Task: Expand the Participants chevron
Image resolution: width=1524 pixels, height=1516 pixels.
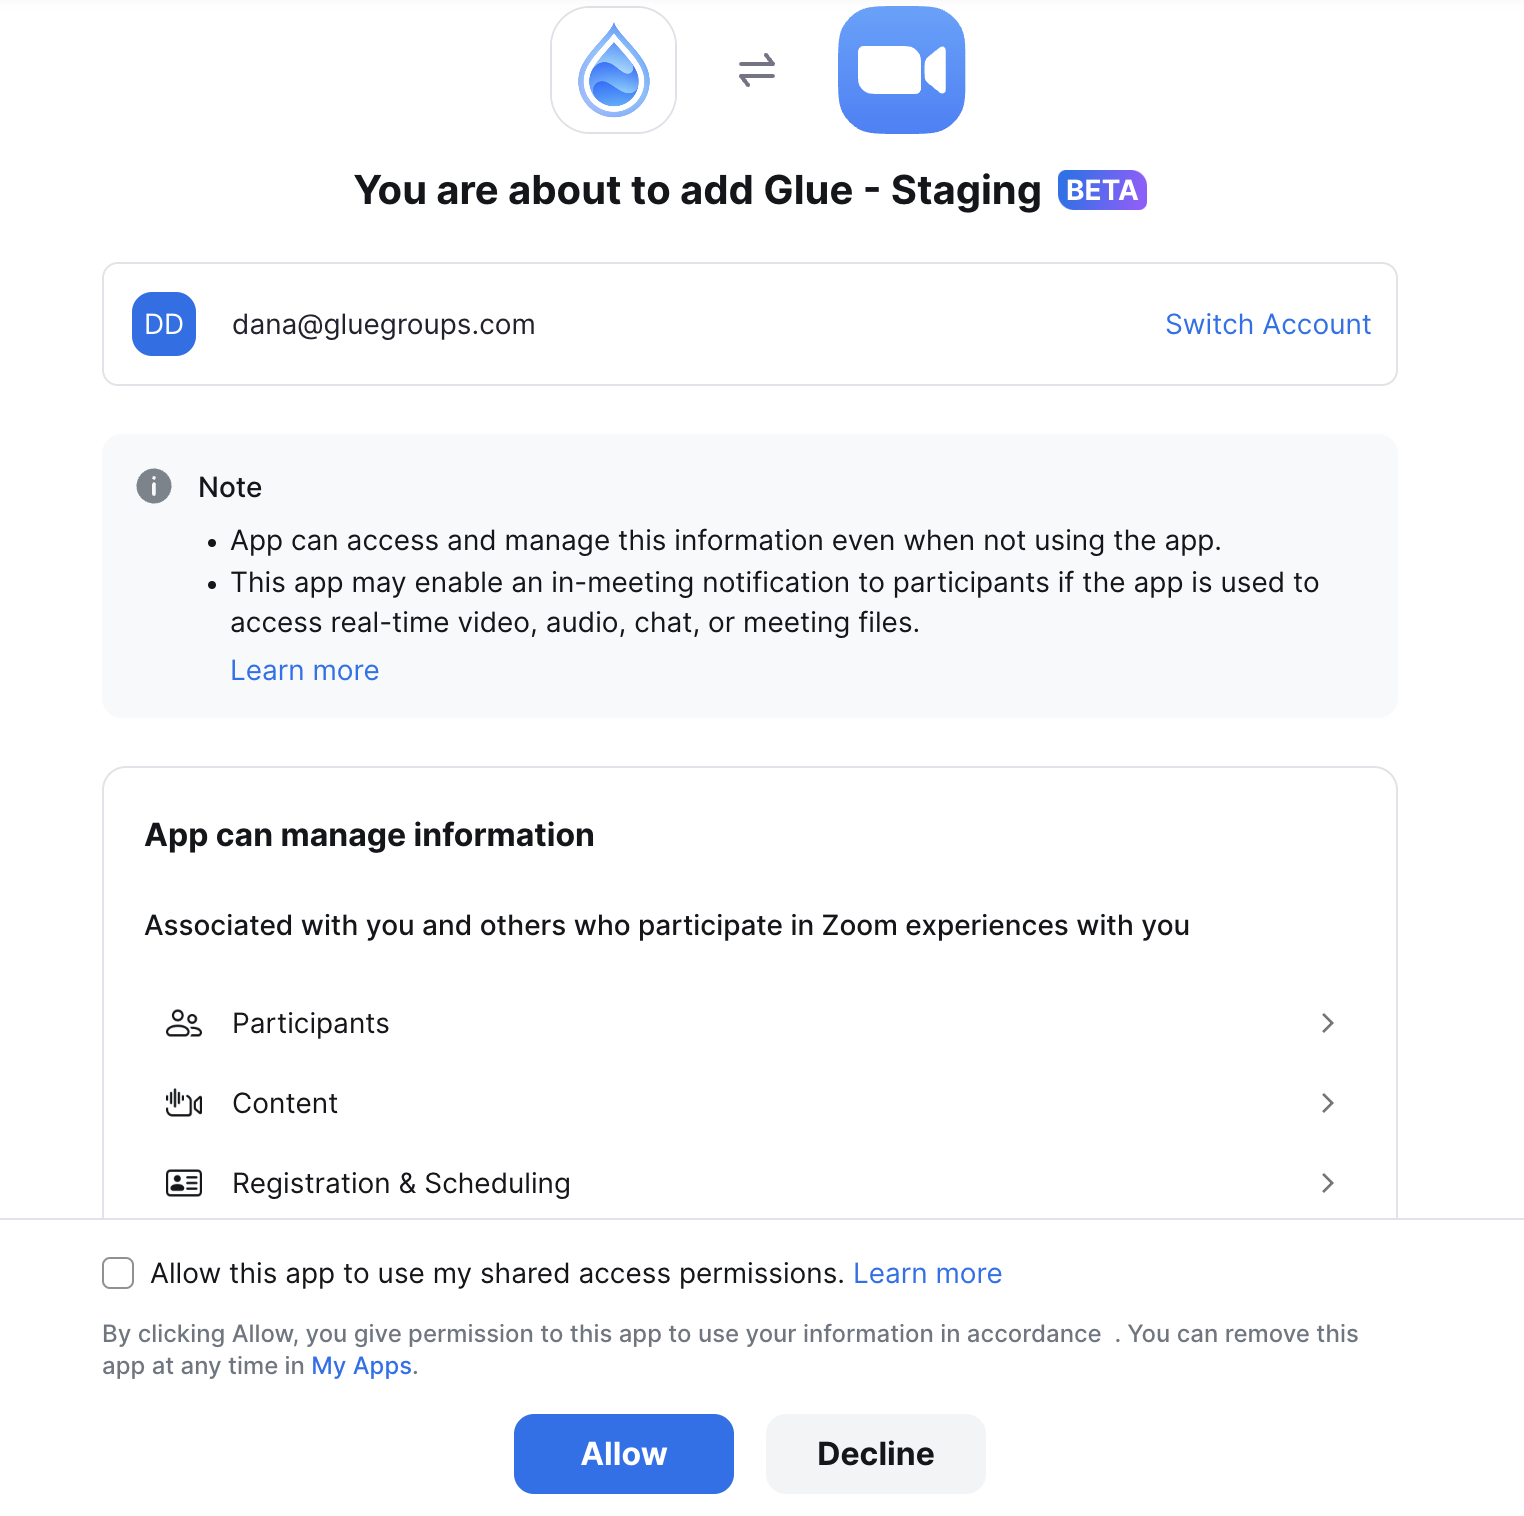Action: (1328, 1023)
